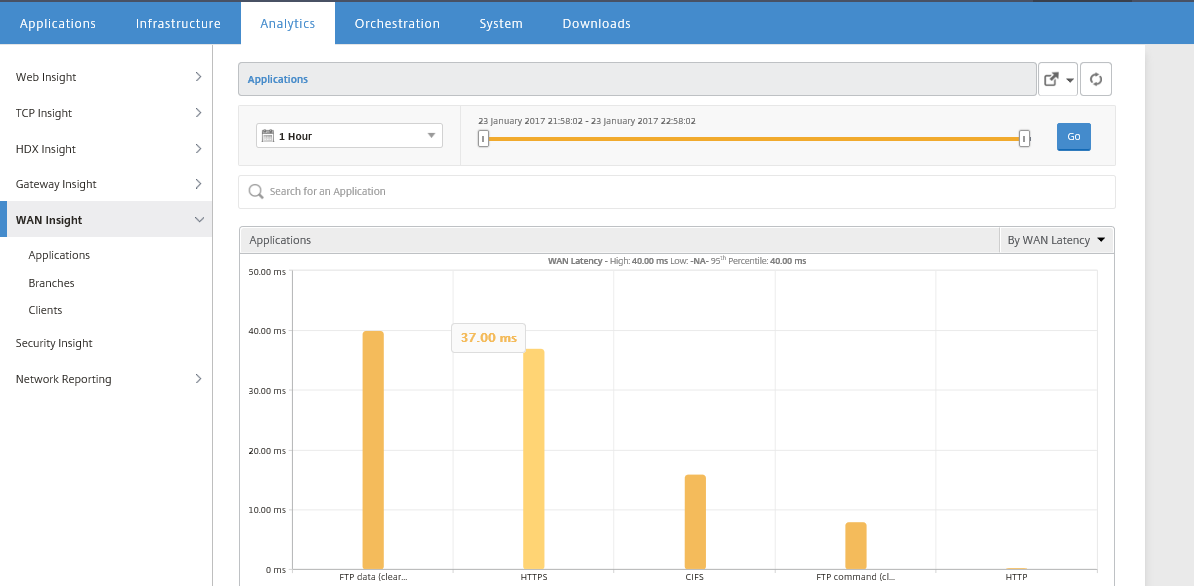1194x586 pixels.
Task: Go to the Orchestration tab
Action: click(397, 24)
